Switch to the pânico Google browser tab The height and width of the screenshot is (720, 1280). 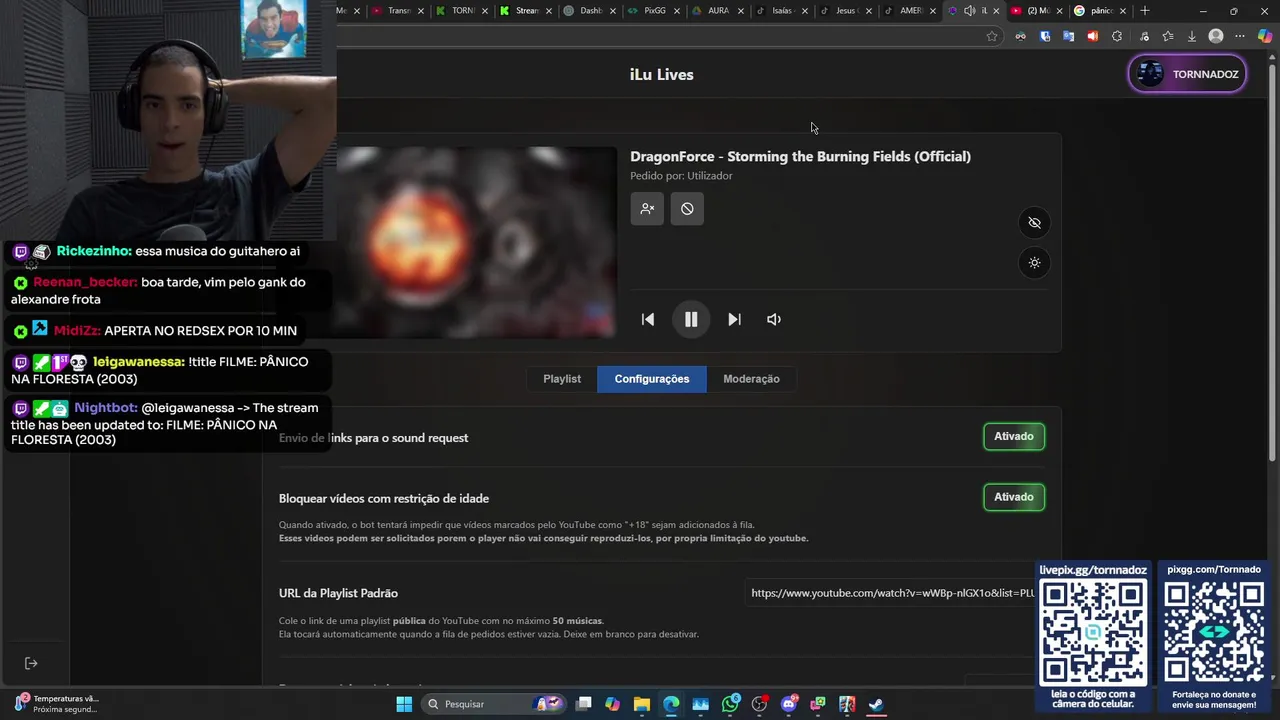[x=1099, y=11]
